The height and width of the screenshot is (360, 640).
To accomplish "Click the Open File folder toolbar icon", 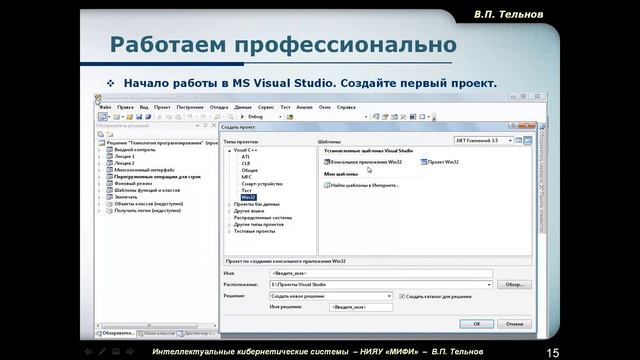I will pos(129,117).
